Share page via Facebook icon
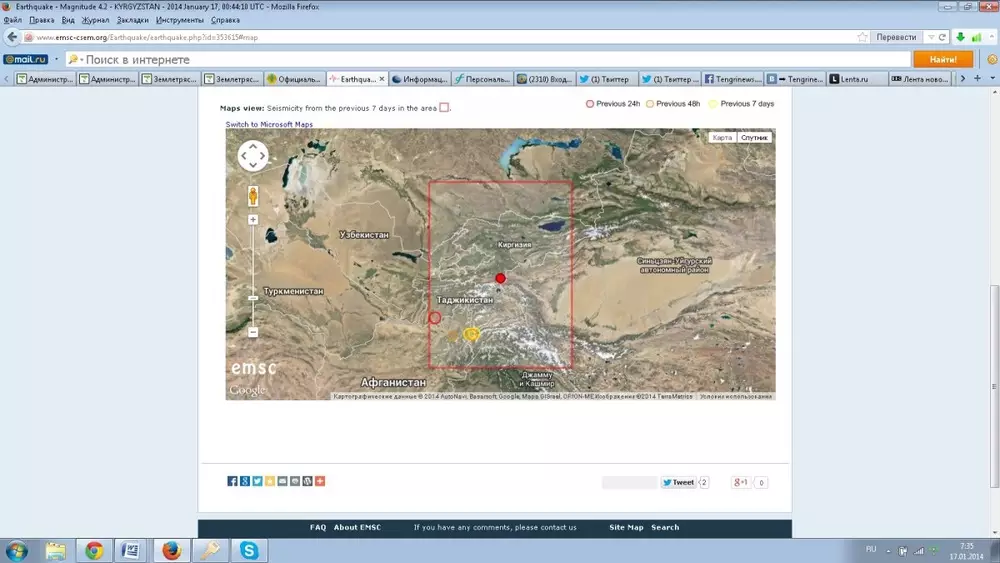1000x563 pixels. pyautogui.click(x=233, y=481)
